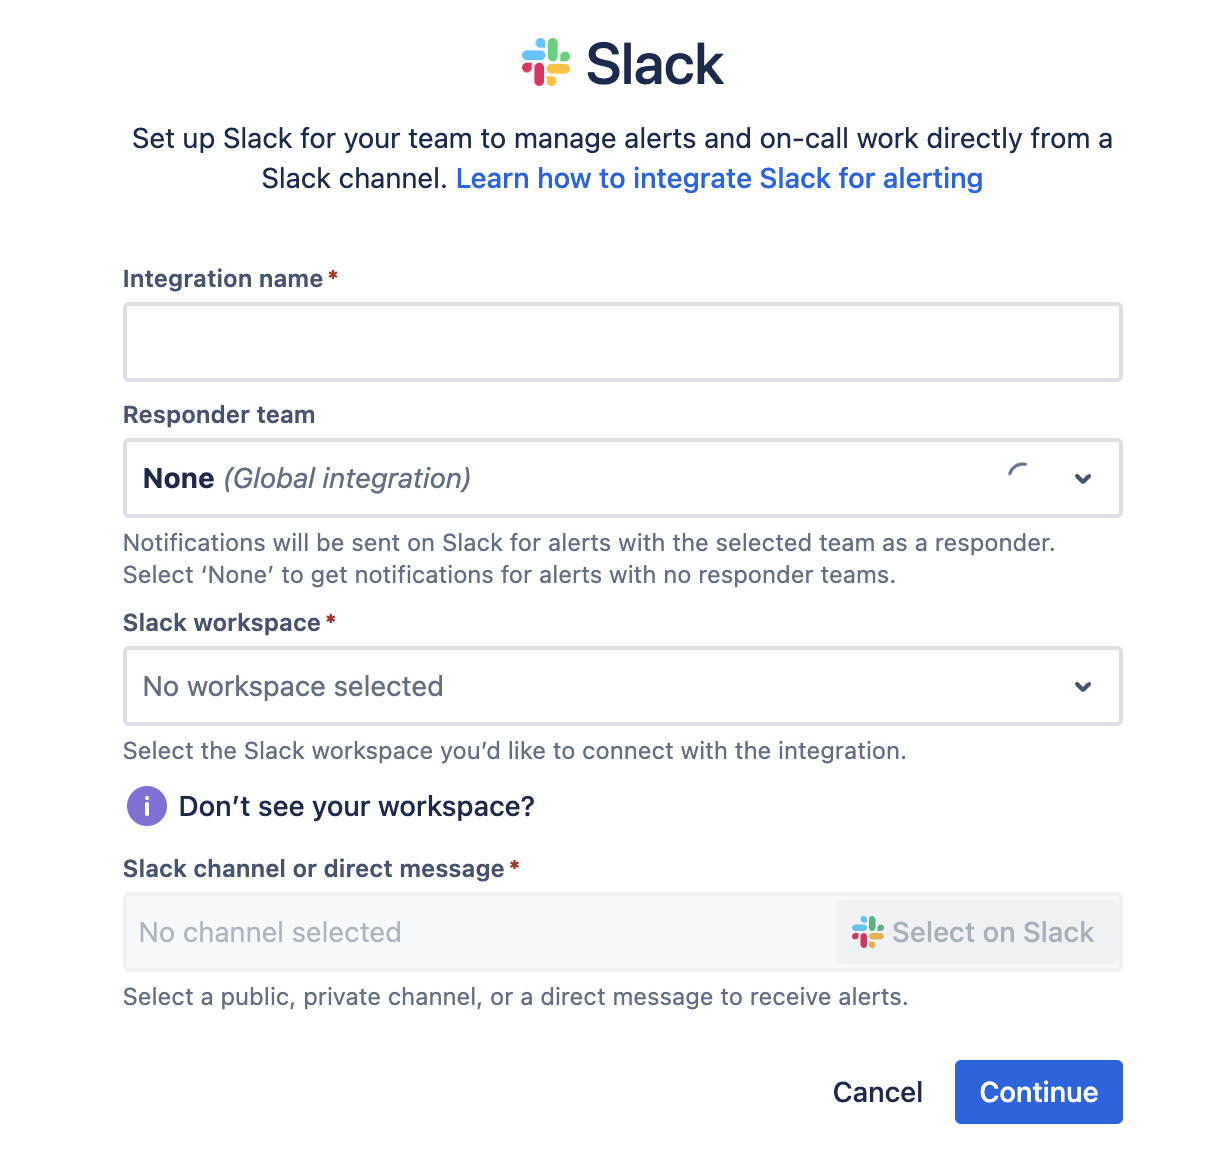
Task: Click the Slack icon inside the Select on Slack button
Action: pos(868,932)
